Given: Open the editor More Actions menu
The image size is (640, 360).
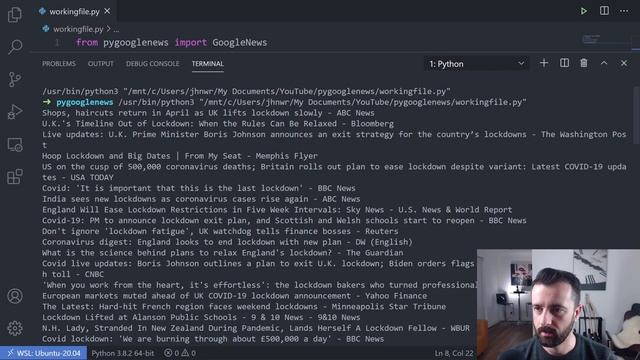Looking at the screenshot, I should pos(624,11).
